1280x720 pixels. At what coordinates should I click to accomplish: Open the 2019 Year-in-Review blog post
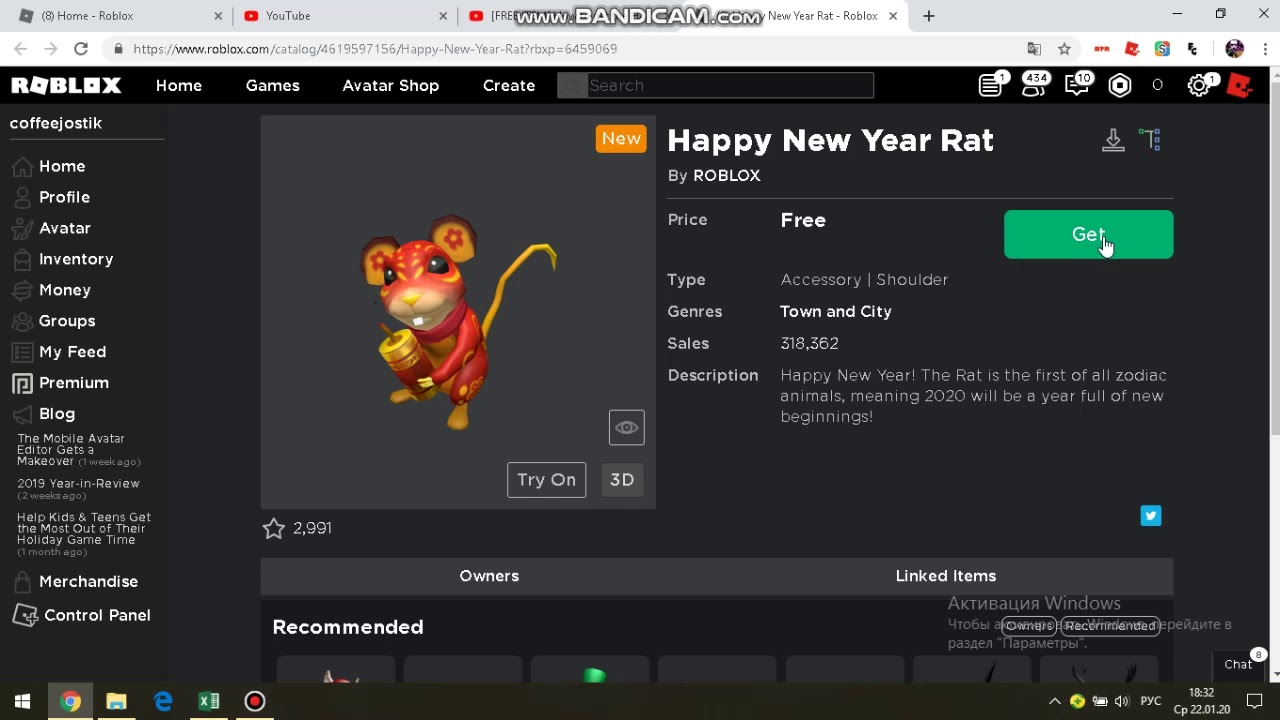click(x=78, y=489)
